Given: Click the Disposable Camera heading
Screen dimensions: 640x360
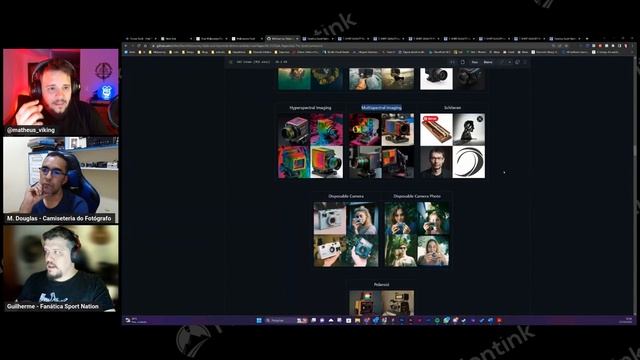Looking at the screenshot, I should pyautogui.click(x=346, y=196).
